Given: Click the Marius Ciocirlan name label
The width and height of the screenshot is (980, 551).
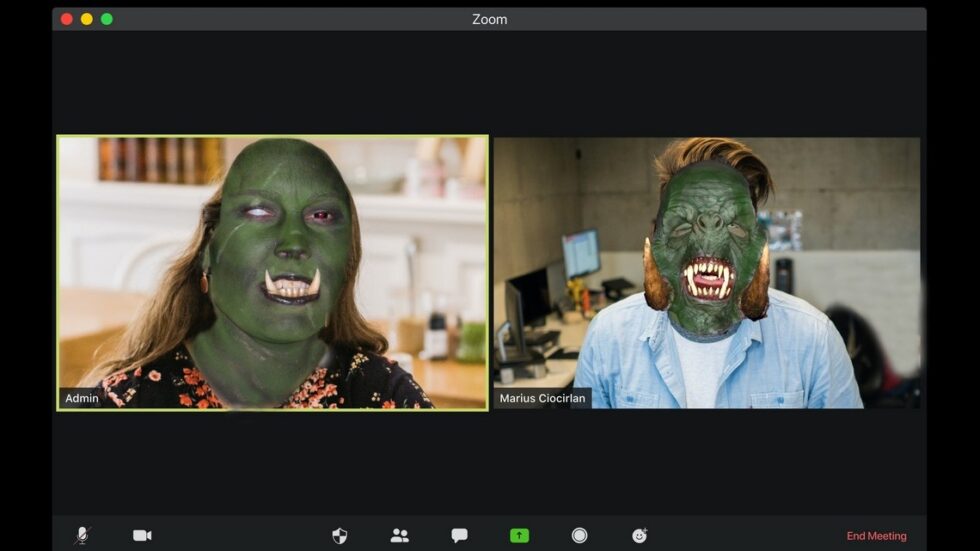Looking at the screenshot, I should coord(543,398).
